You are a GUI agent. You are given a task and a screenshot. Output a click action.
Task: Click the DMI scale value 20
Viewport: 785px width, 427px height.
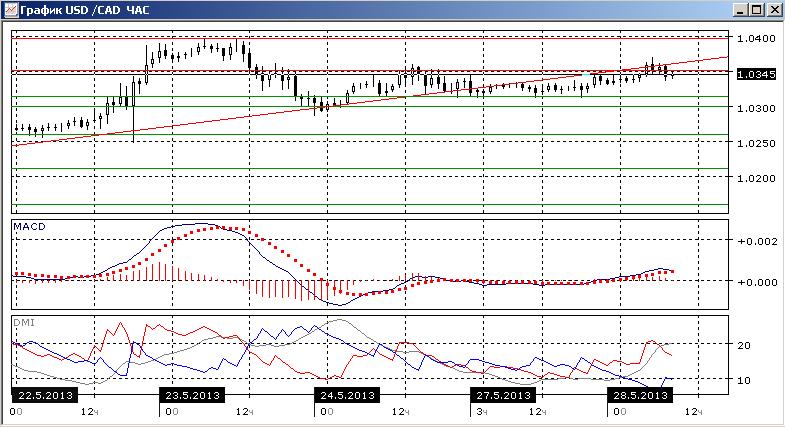pos(744,345)
